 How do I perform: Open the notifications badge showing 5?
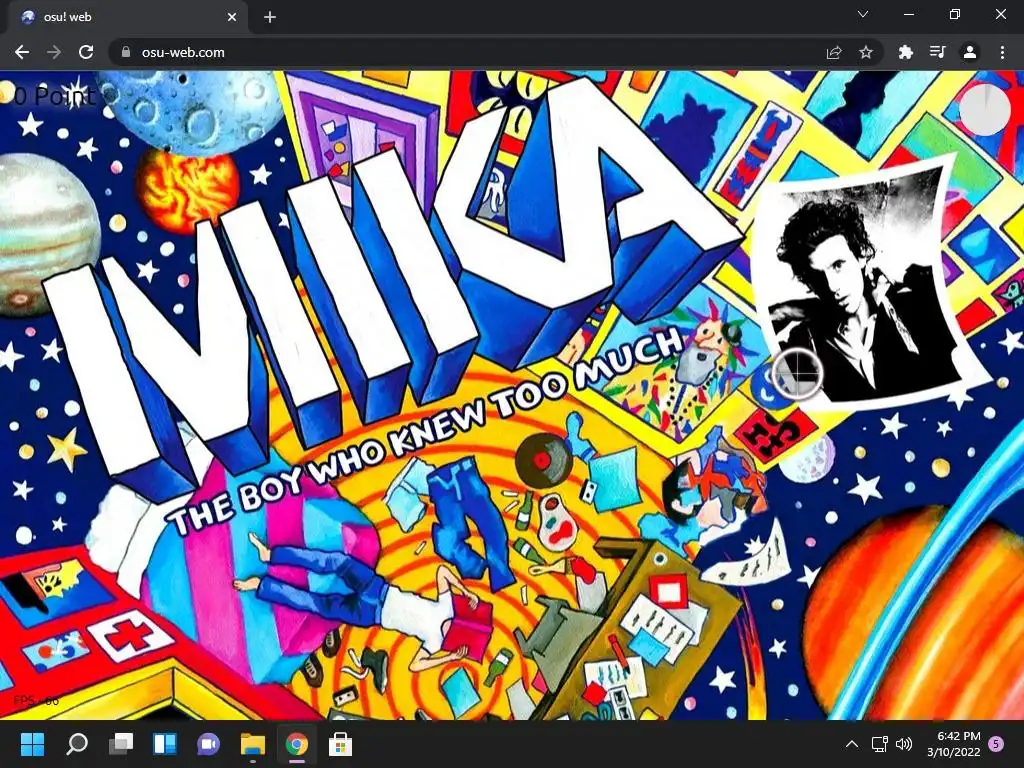click(996, 744)
